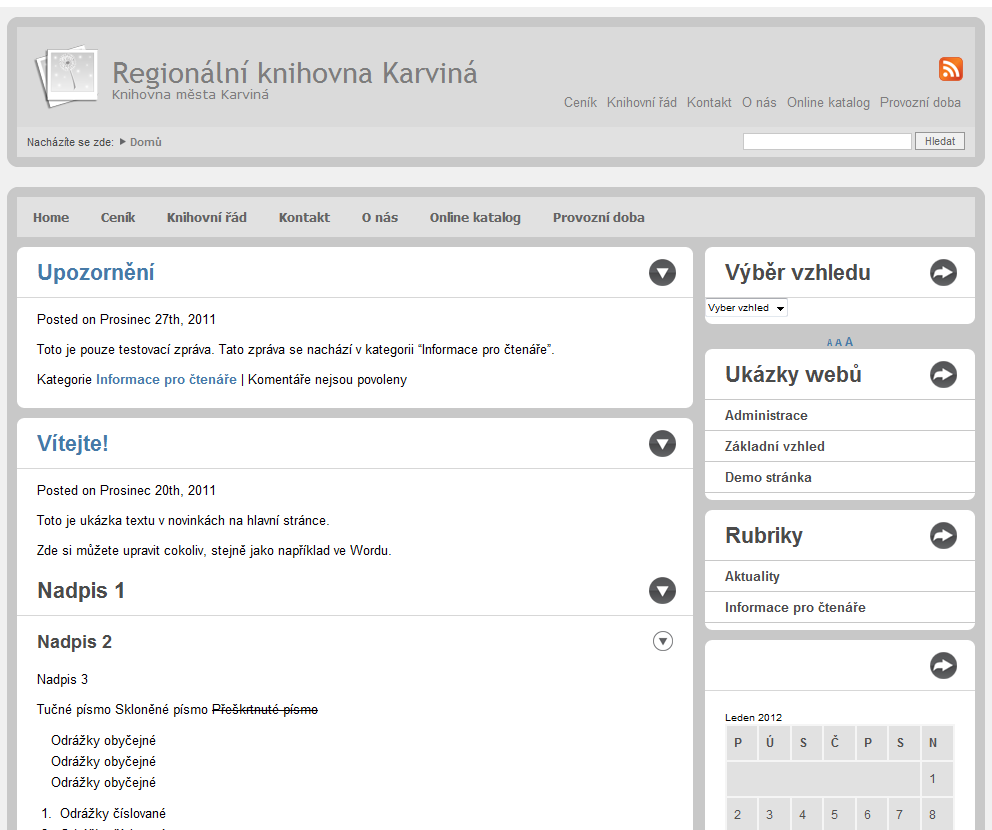The image size is (992, 830).
Task: Click the Online katalog header link
Action: coord(828,102)
